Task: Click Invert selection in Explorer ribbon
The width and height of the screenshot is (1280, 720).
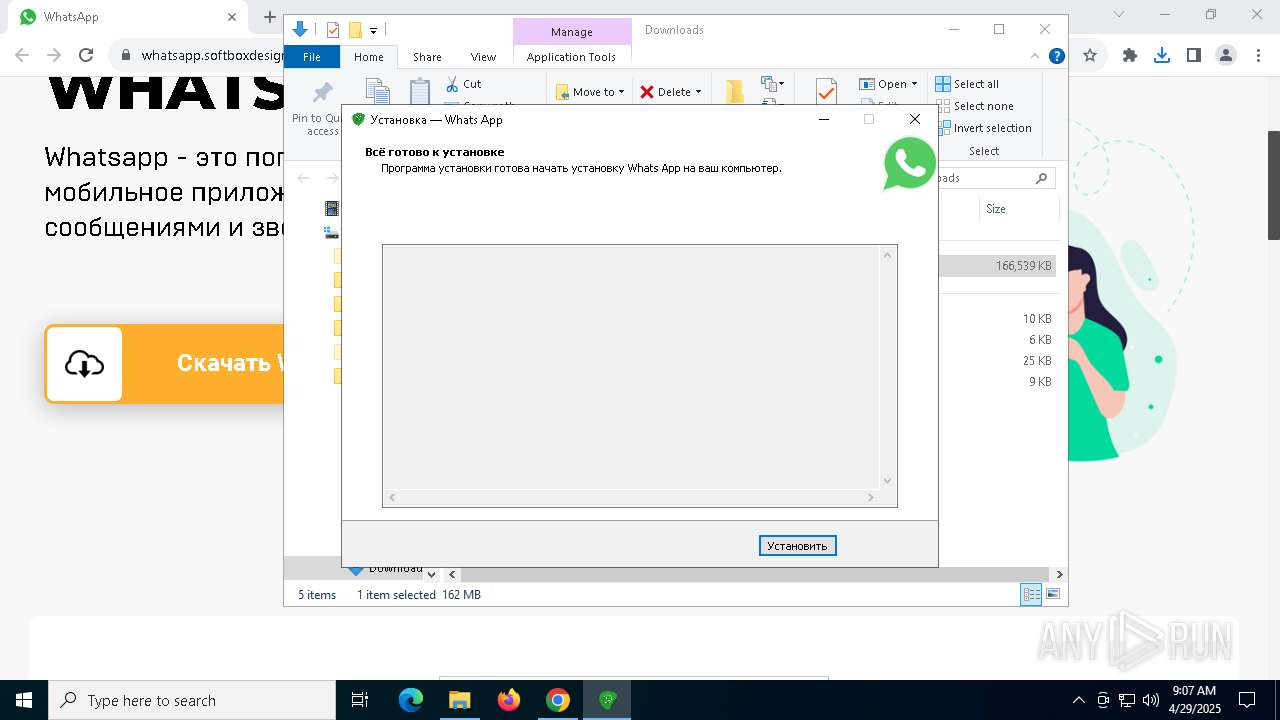Action: [x=984, y=128]
